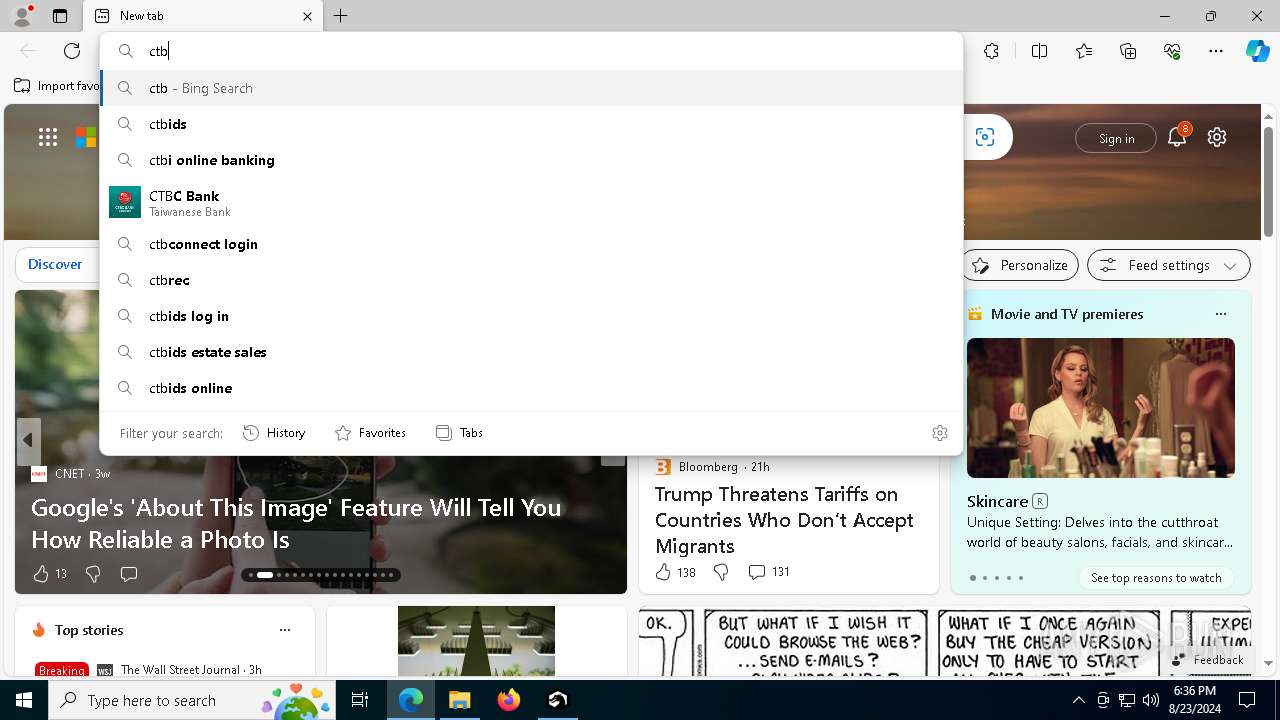Choose 'ctbi online banking' suggestion
1280x720 pixels.
531,160
